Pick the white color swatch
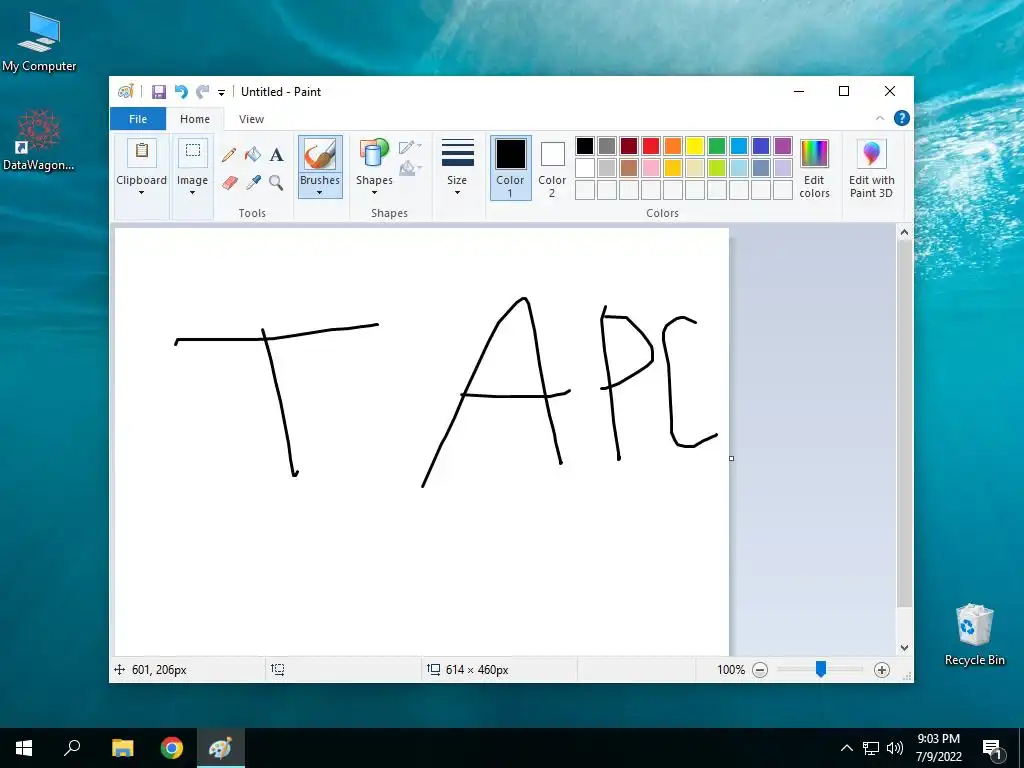The image size is (1024, 768). pyautogui.click(x=585, y=168)
